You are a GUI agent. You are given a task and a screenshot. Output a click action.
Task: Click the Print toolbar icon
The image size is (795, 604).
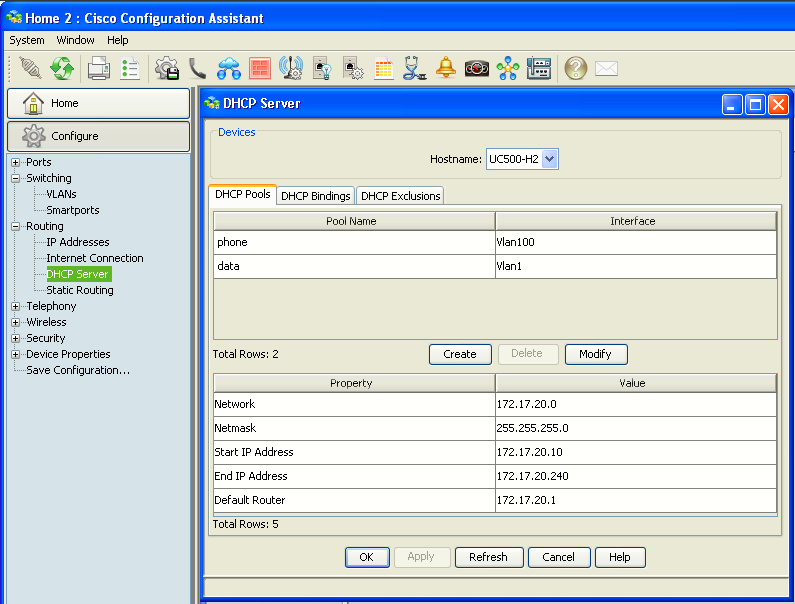(98, 68)
